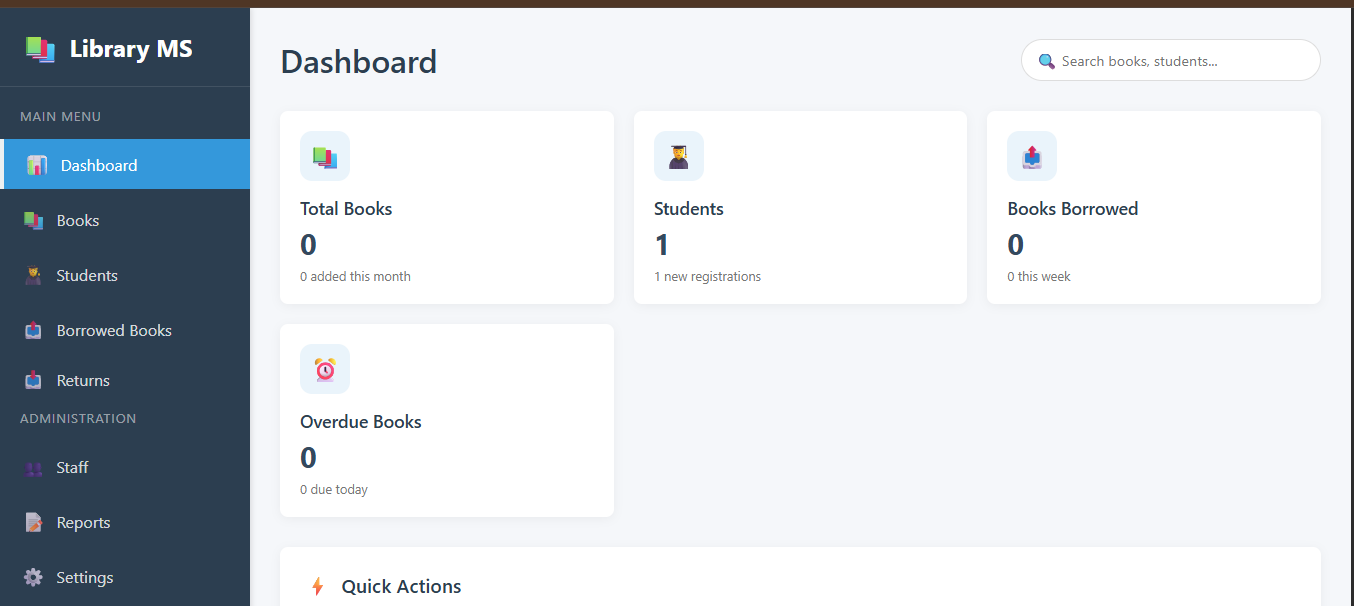Click the Staff people icon in sidebar

pyautogui.click(x=34, y=468)
